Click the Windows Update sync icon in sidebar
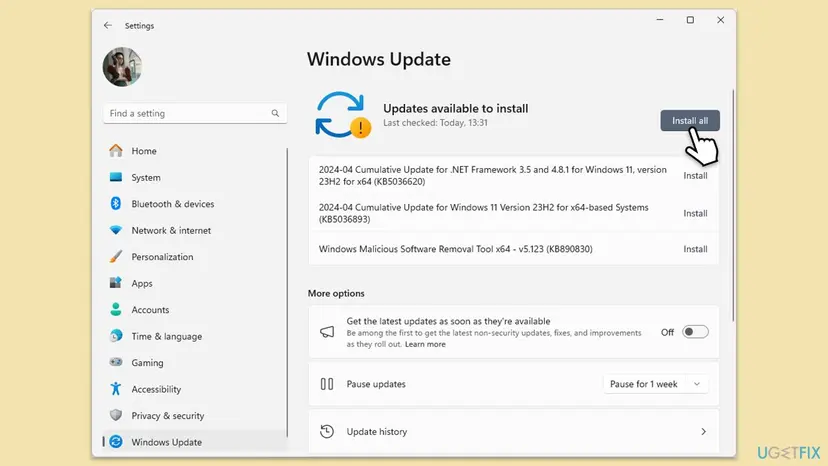Viewport: 828px width, 466px height. point(116,442)
